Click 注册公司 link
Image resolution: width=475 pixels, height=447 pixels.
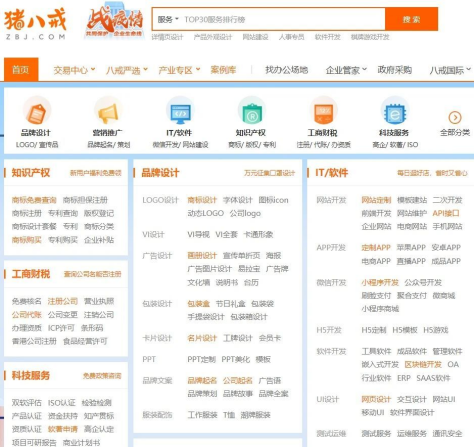click(63, 301)
